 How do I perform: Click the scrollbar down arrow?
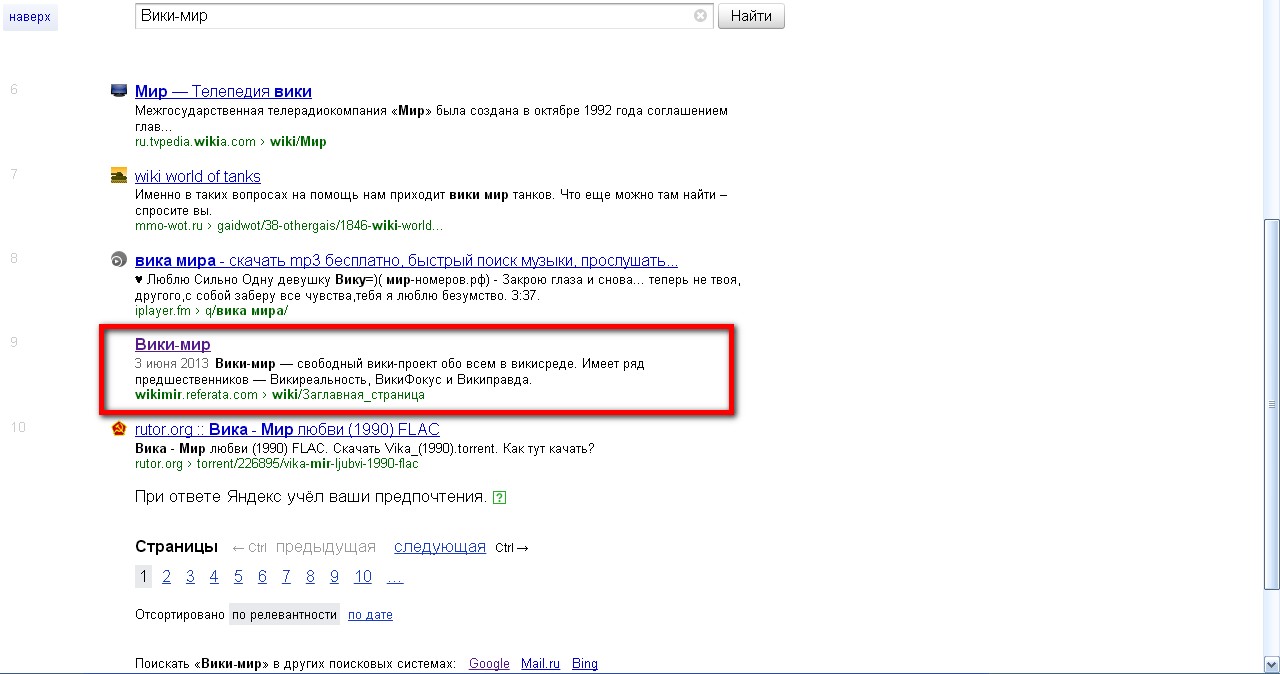coord(1272,666)
